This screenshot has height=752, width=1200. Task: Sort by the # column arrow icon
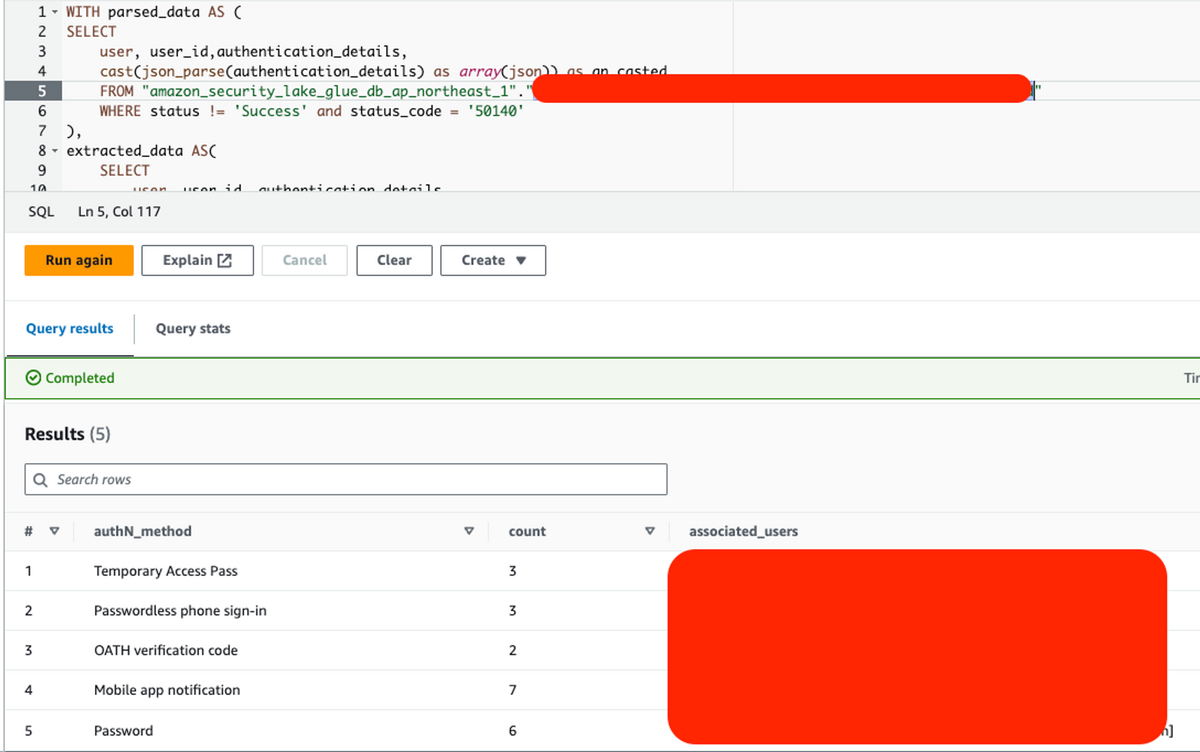tap(55, 531)
